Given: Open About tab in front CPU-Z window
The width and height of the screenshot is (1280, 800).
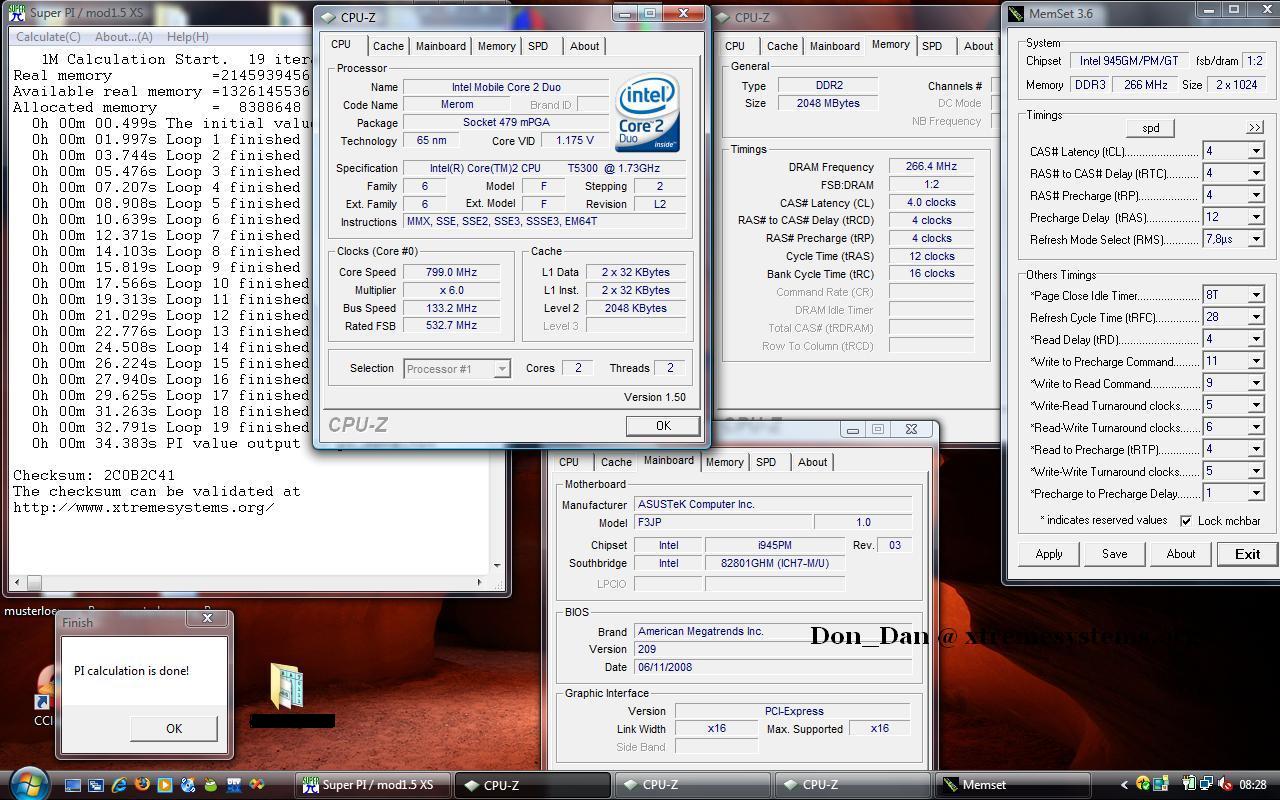Looking at the screenshot, I should (585, 46).
